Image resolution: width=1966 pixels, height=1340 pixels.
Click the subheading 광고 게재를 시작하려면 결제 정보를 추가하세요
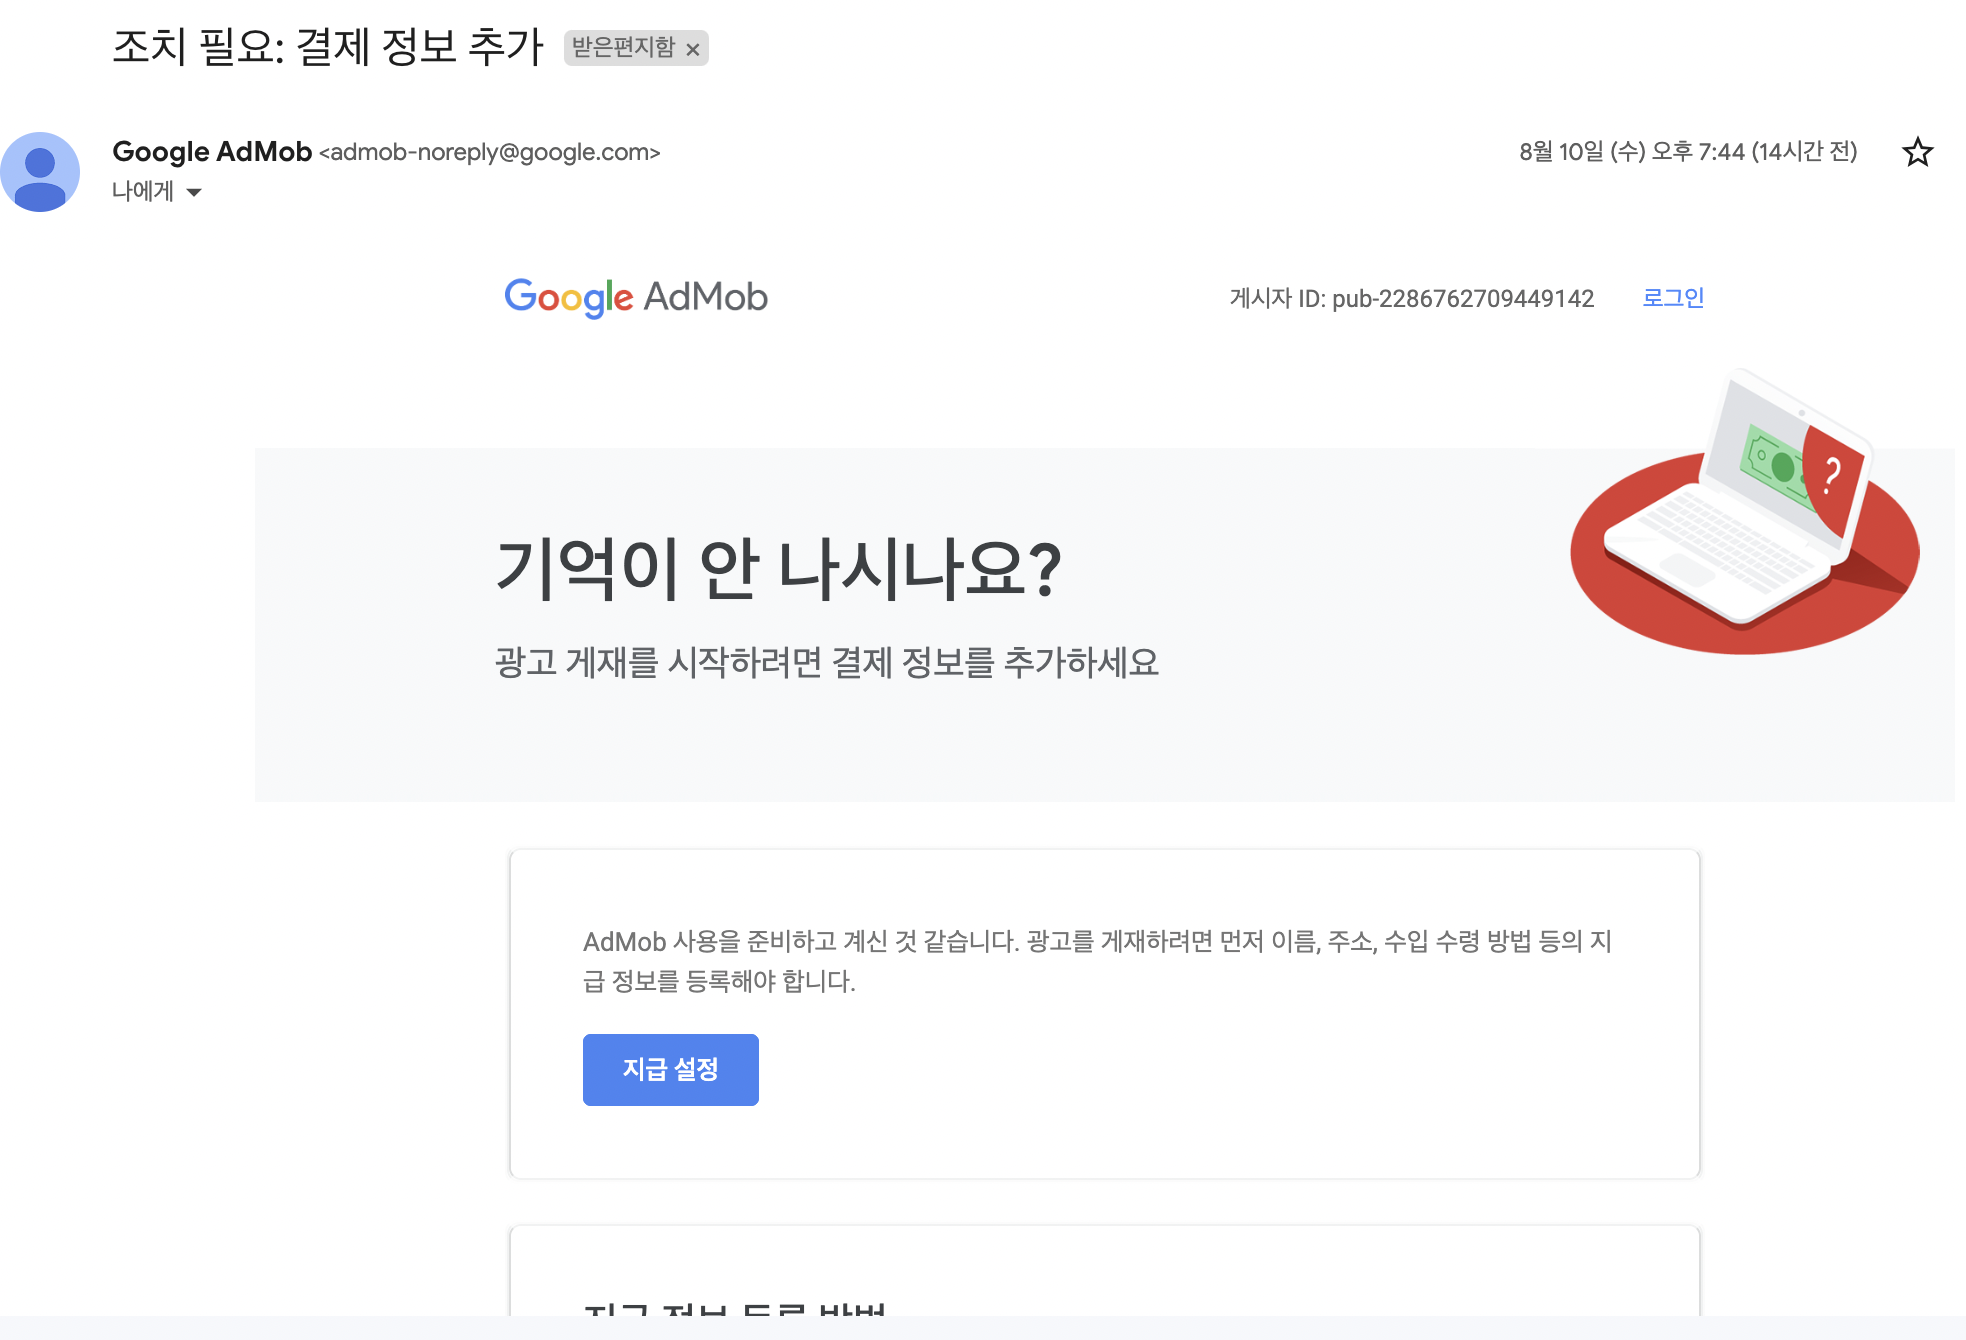(x=827, y=662)
